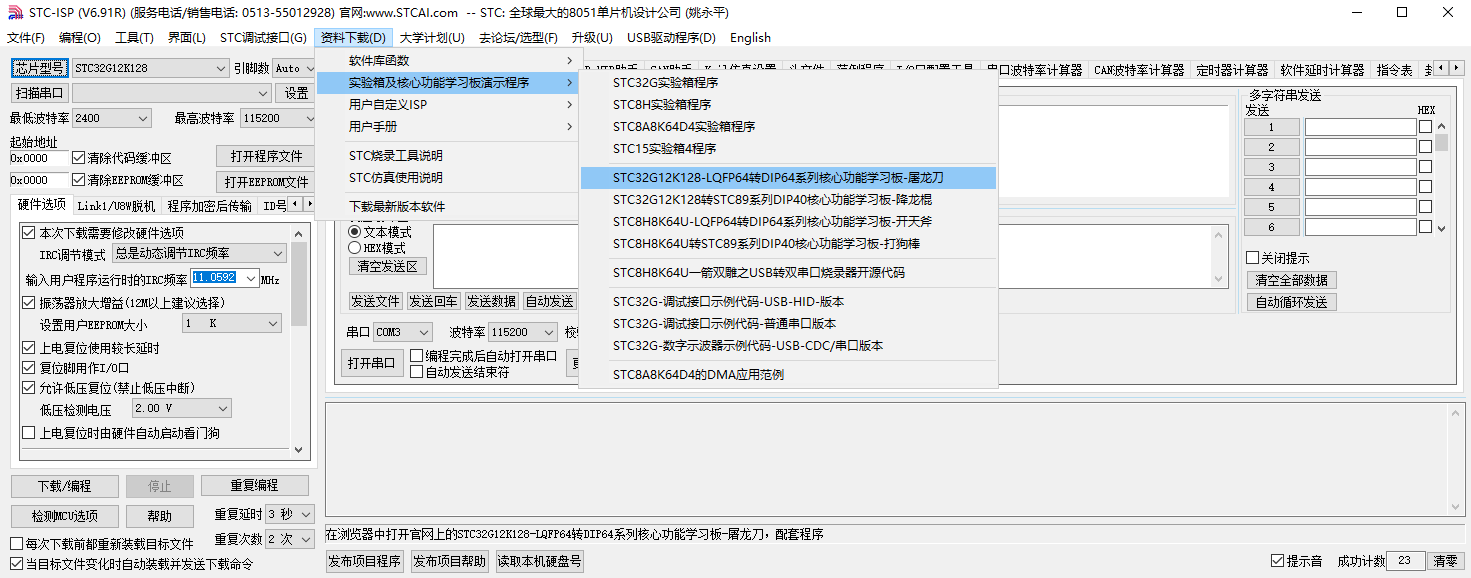Open the CAN波特率计算器 tab
This screenshot has height=578, width=1471.
1139,70
